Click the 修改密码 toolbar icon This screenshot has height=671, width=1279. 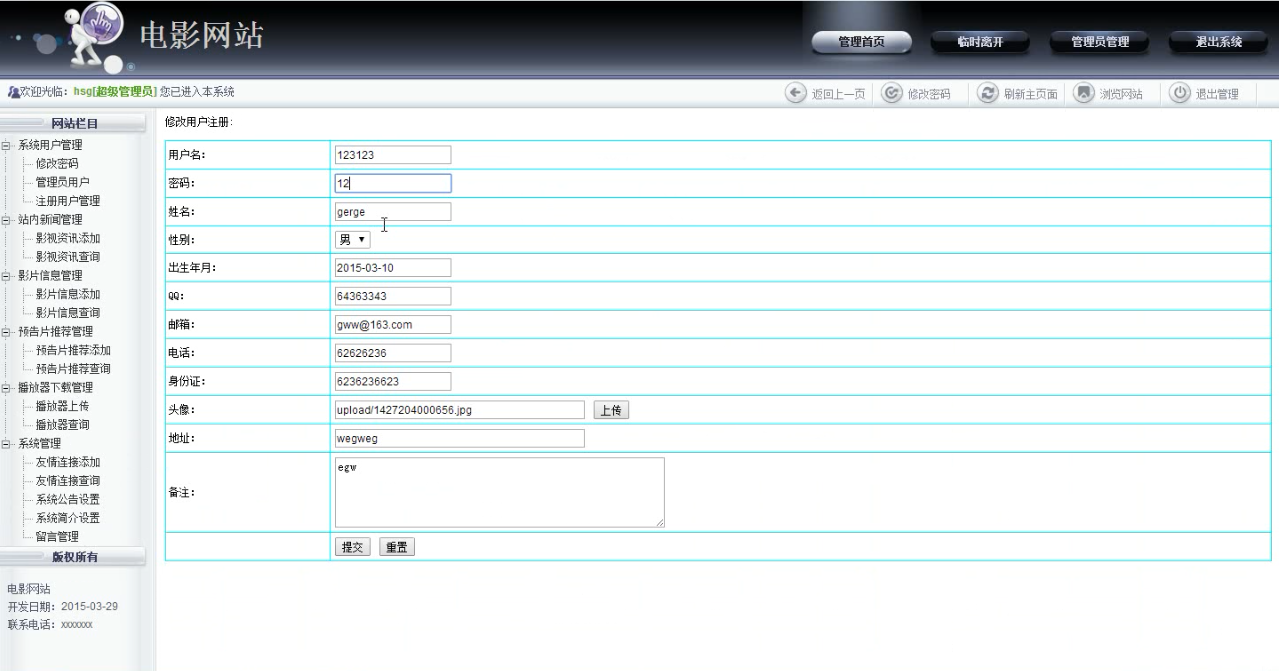891,94
